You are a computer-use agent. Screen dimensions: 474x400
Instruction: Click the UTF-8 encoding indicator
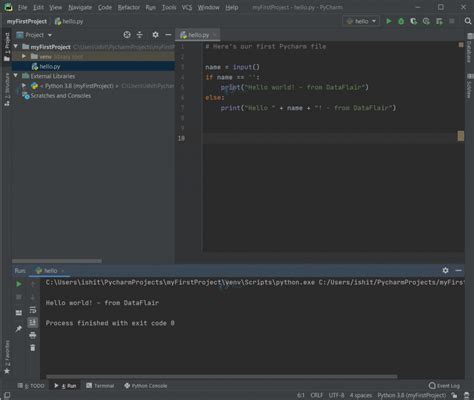336,395
